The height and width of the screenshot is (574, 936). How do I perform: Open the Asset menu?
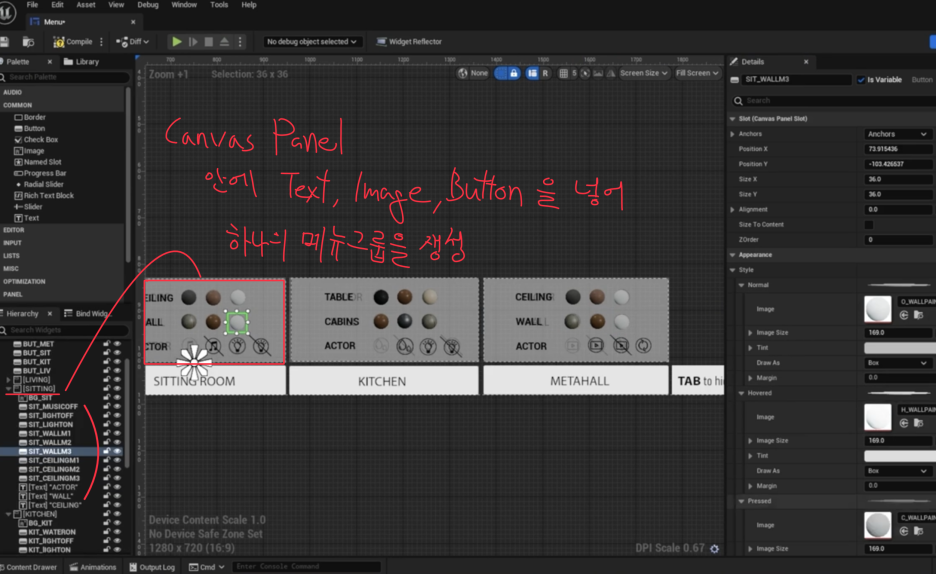click(x=85, y=5)
